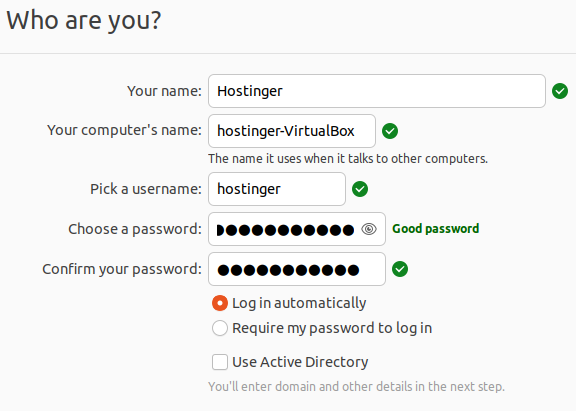The image size is (576, 411).
Task: Click into the Choose a password field
Action: 297,229
